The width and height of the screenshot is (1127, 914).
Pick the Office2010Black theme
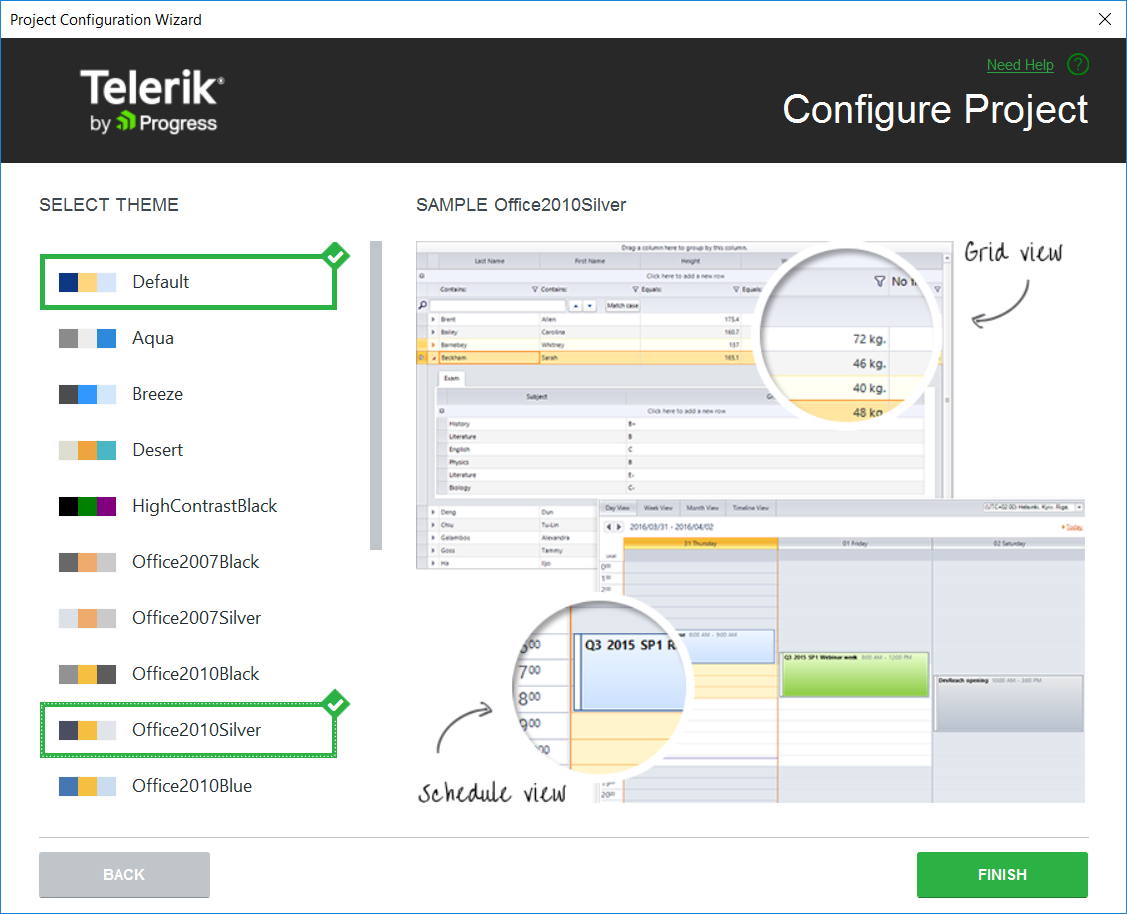188,674
